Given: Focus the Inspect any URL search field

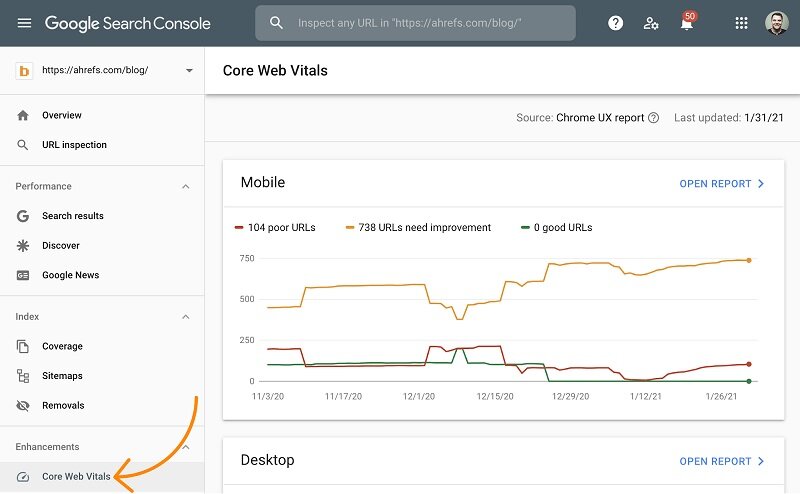Looking at the screenshot, I should click(415, 23).
